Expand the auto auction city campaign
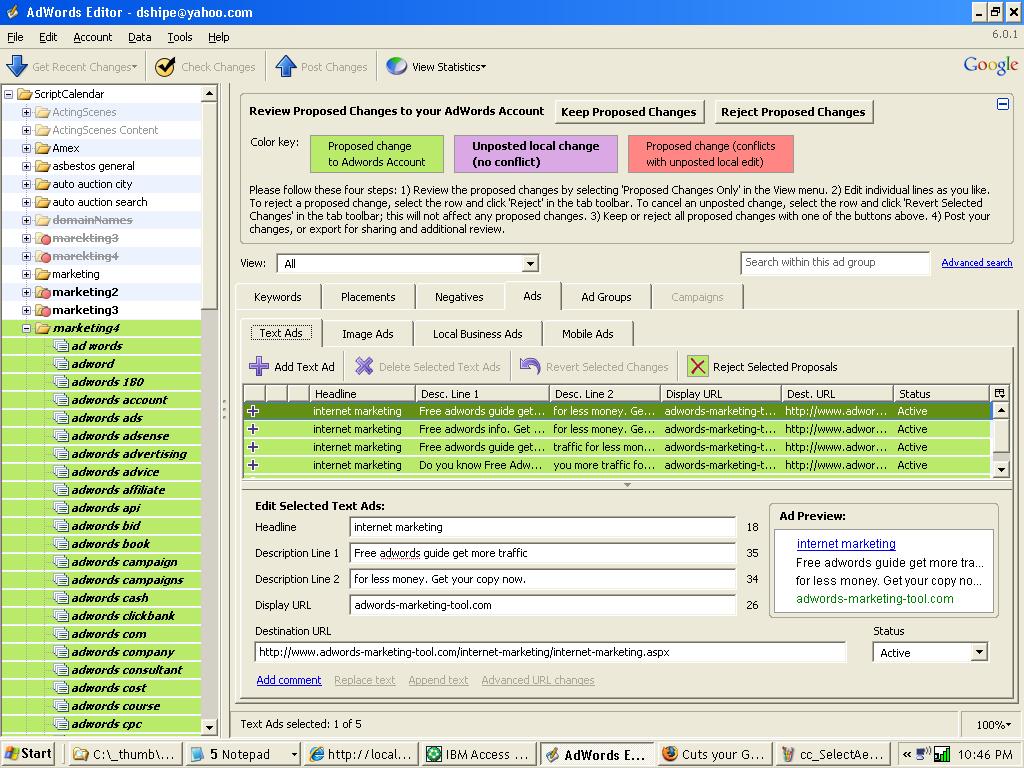 [x=26, y=184]
